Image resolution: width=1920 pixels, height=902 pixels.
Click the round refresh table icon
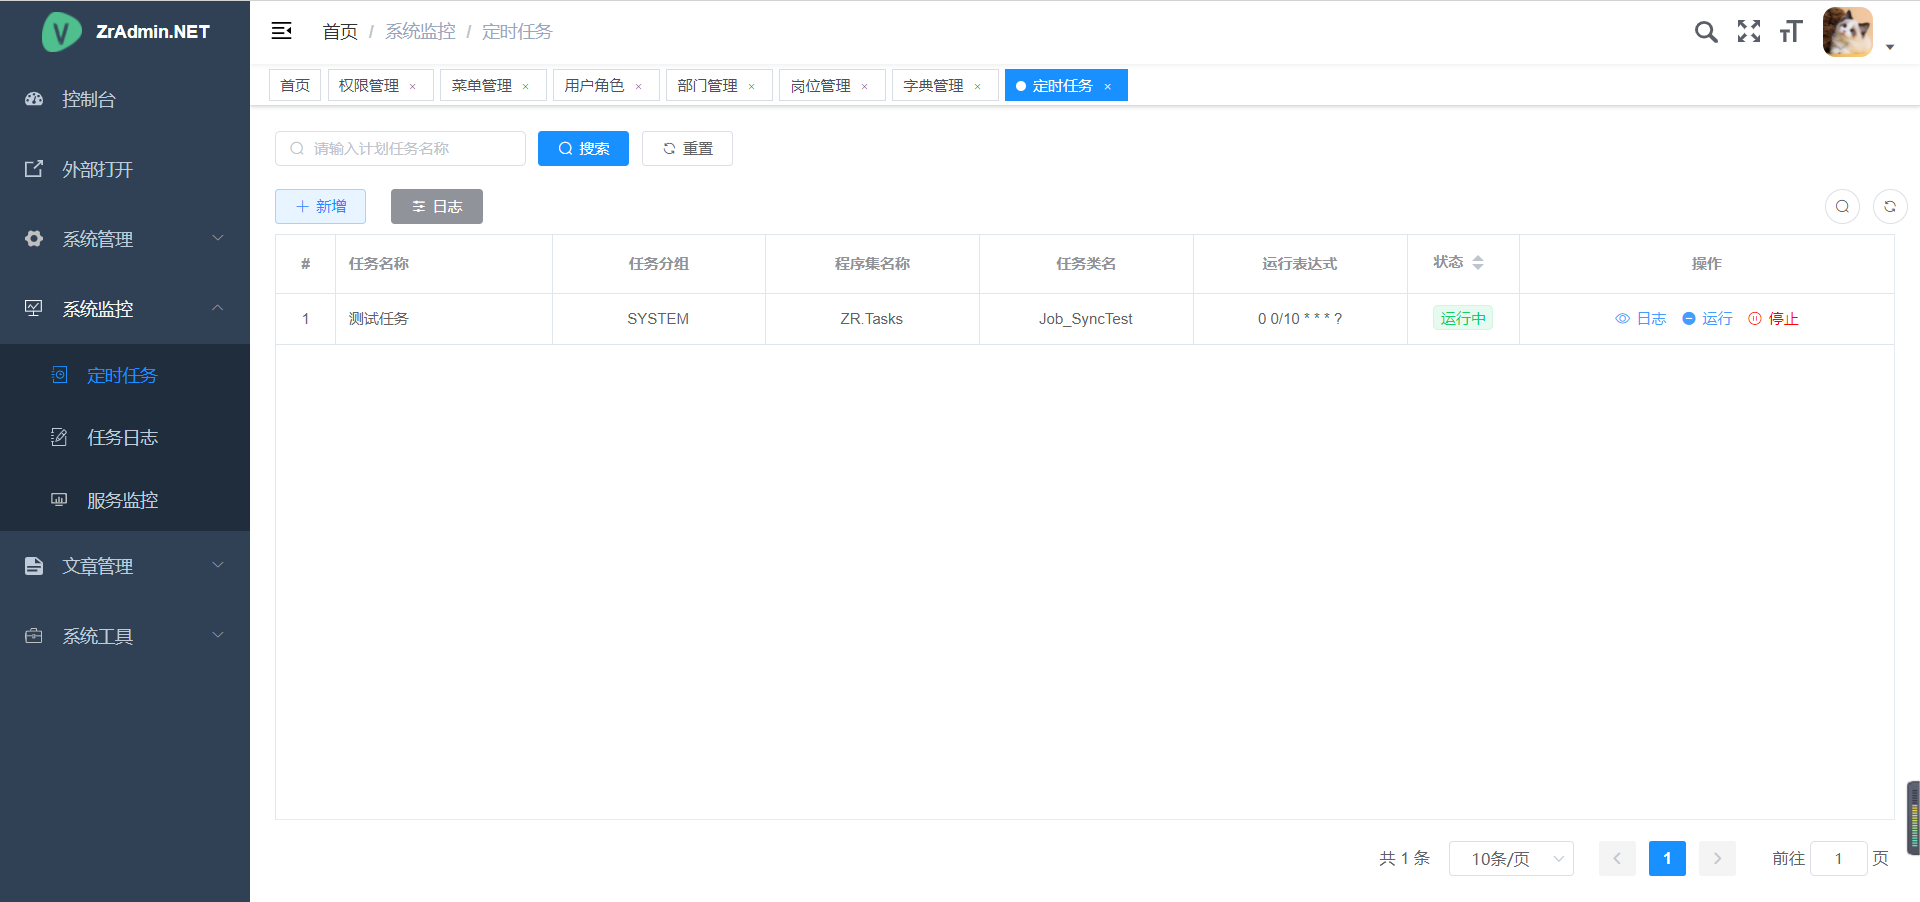pos(1890,207)
